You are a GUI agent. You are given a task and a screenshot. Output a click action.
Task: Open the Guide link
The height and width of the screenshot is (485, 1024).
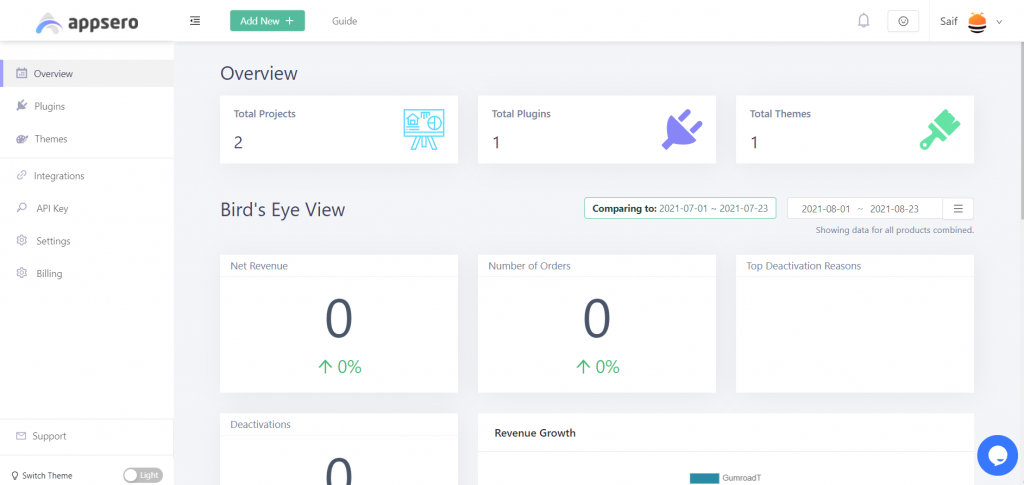[344, 21]
